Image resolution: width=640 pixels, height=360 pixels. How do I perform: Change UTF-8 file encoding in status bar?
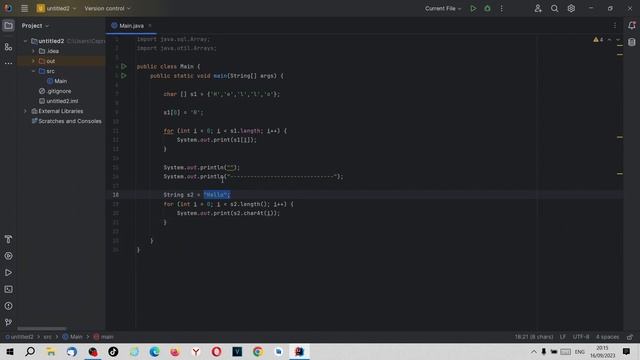click(581, 337)
